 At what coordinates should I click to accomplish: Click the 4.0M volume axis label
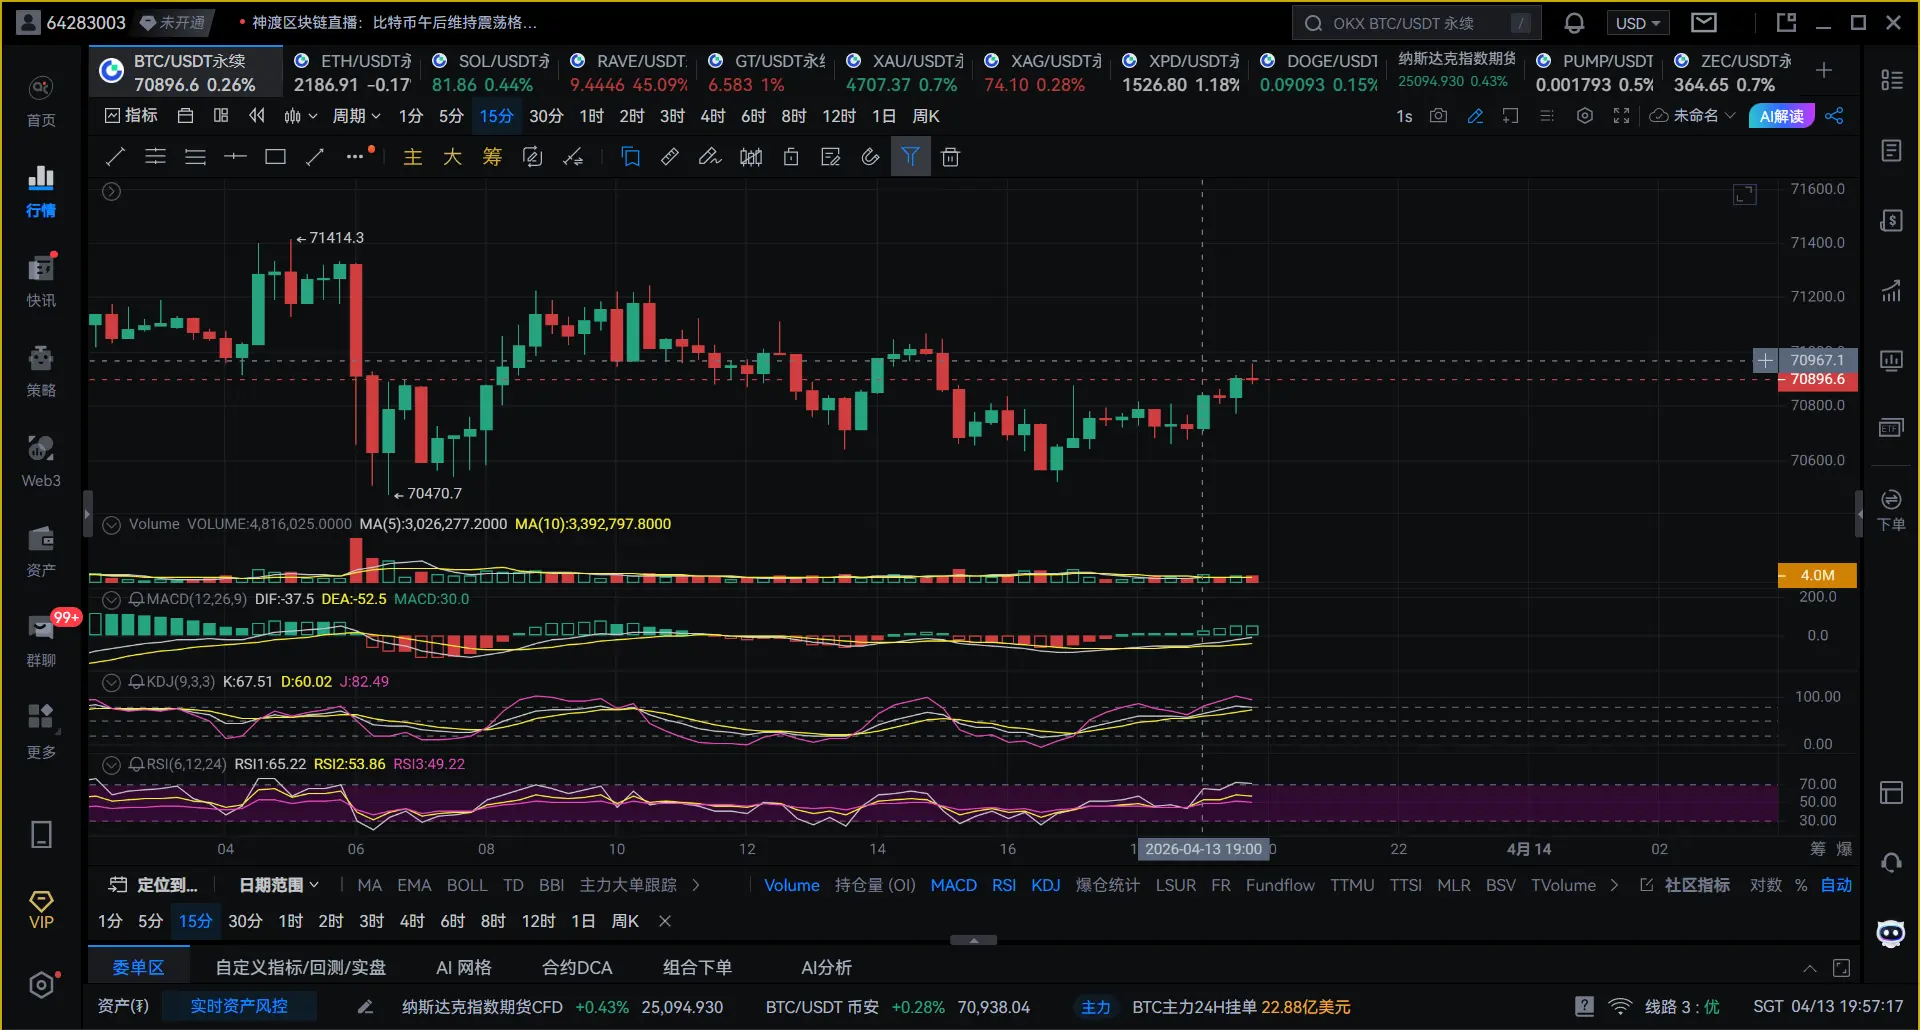1817,575
